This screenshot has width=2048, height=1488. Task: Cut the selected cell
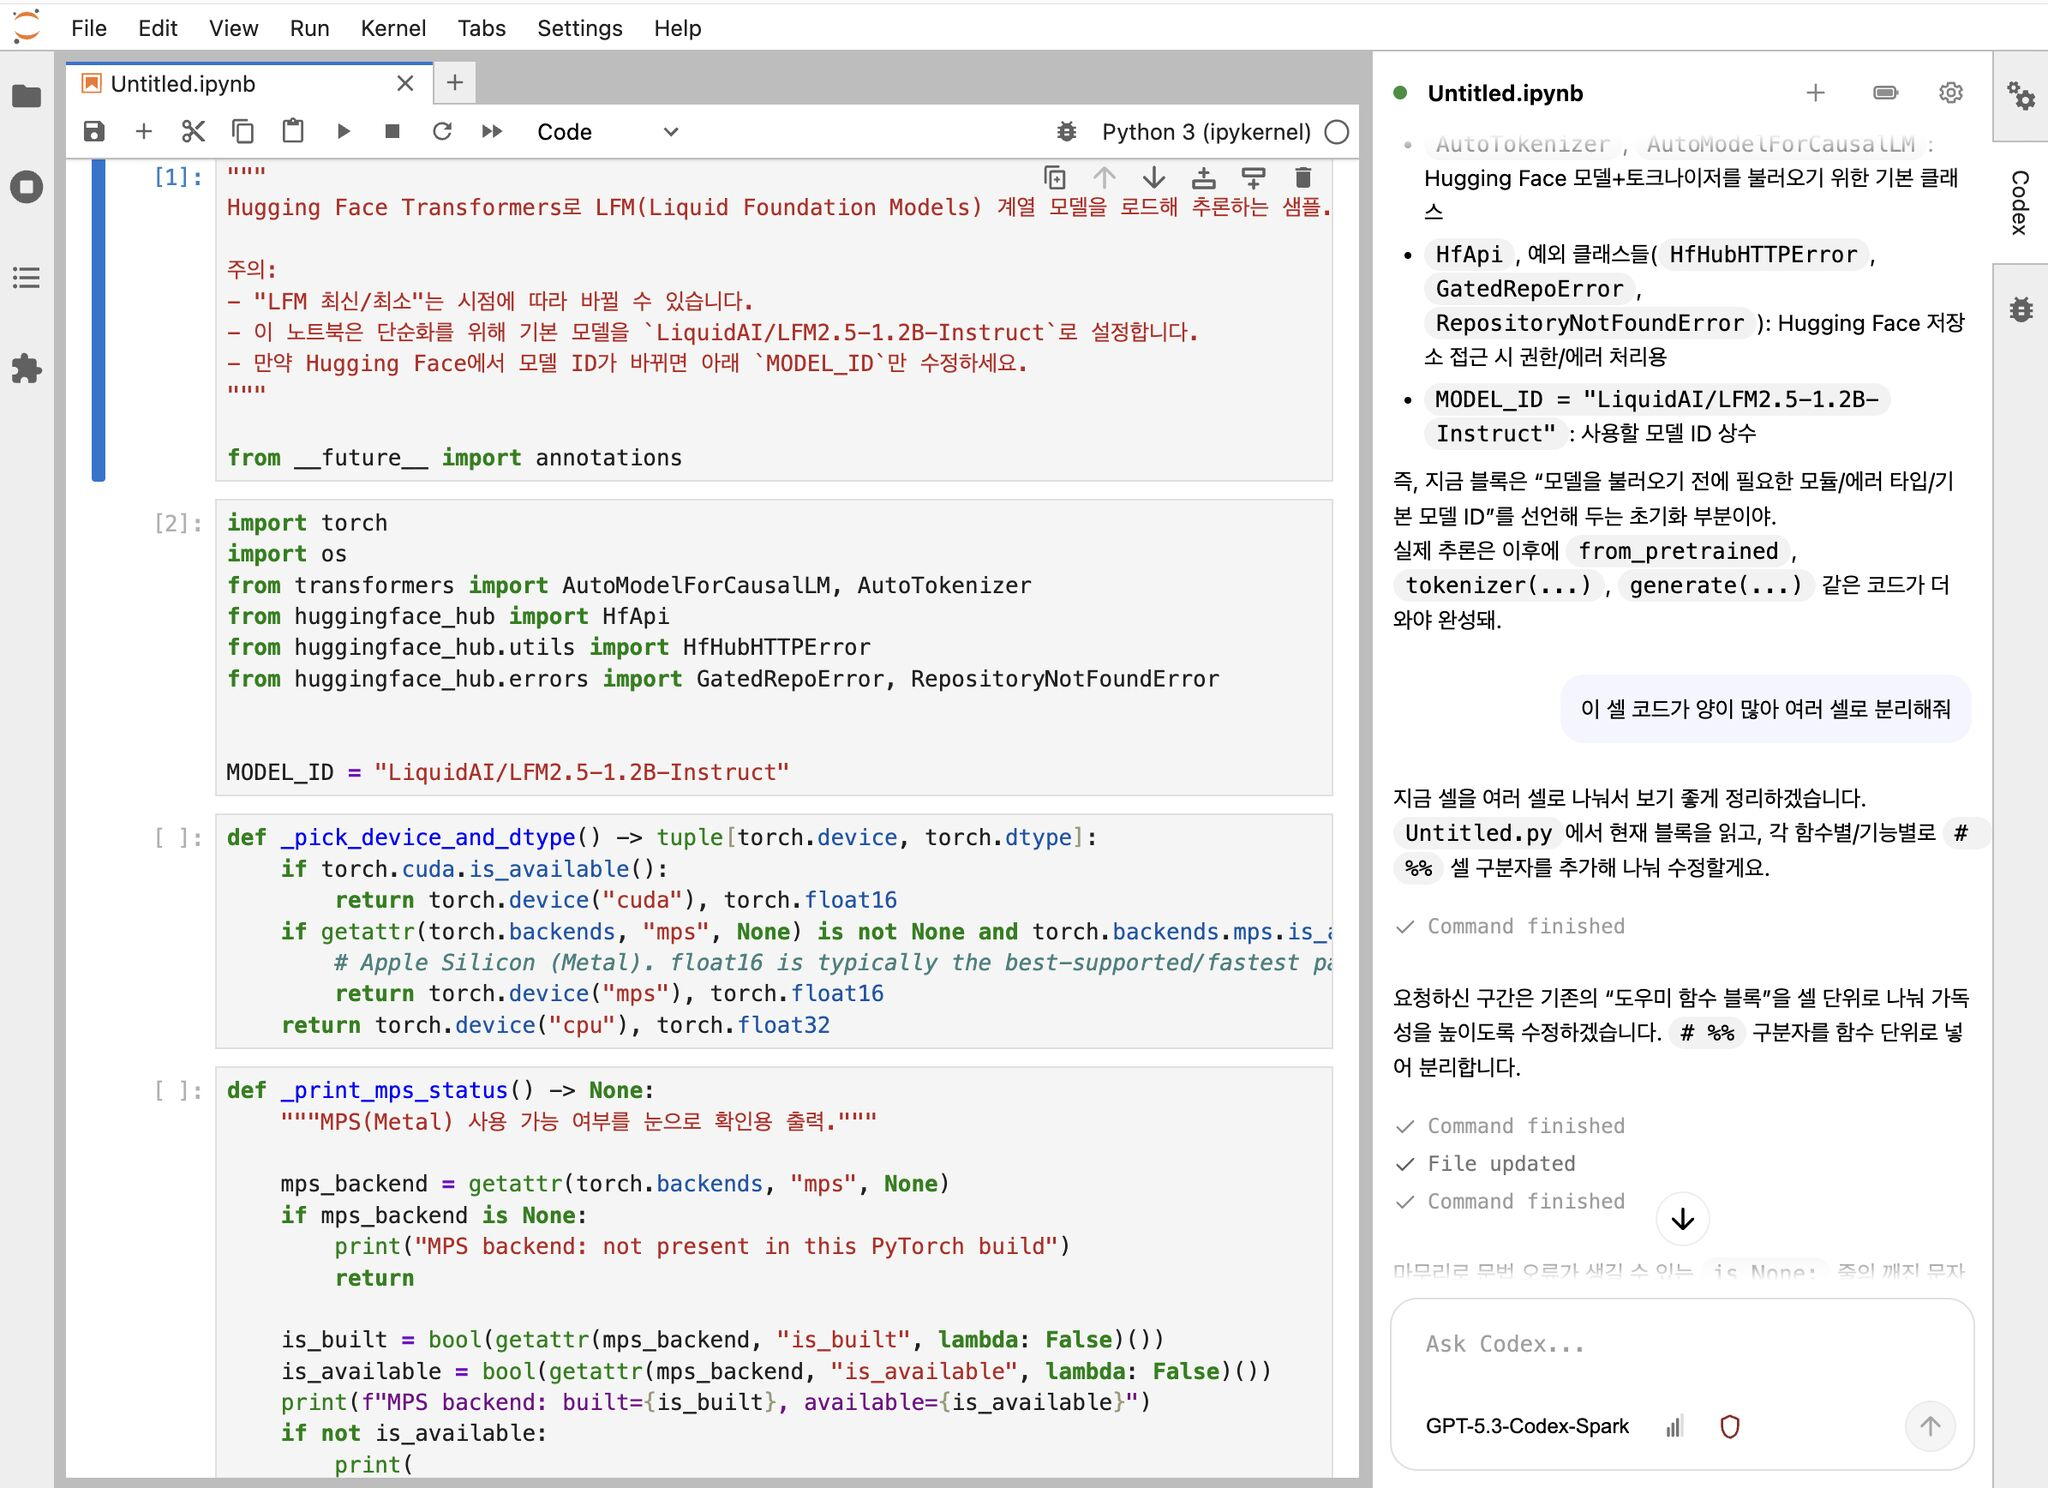click(x=193, y=132)
